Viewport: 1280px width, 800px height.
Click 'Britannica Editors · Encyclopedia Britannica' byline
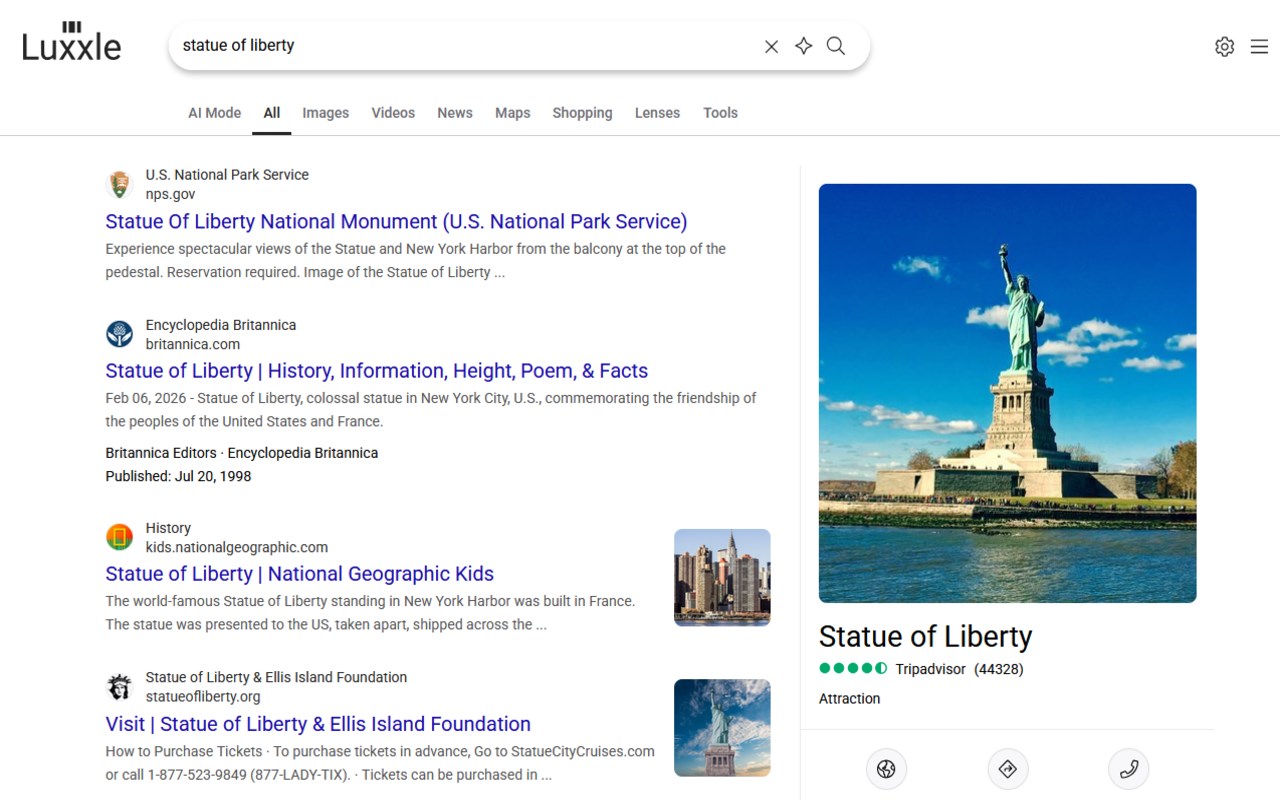(x=242, y=453)
